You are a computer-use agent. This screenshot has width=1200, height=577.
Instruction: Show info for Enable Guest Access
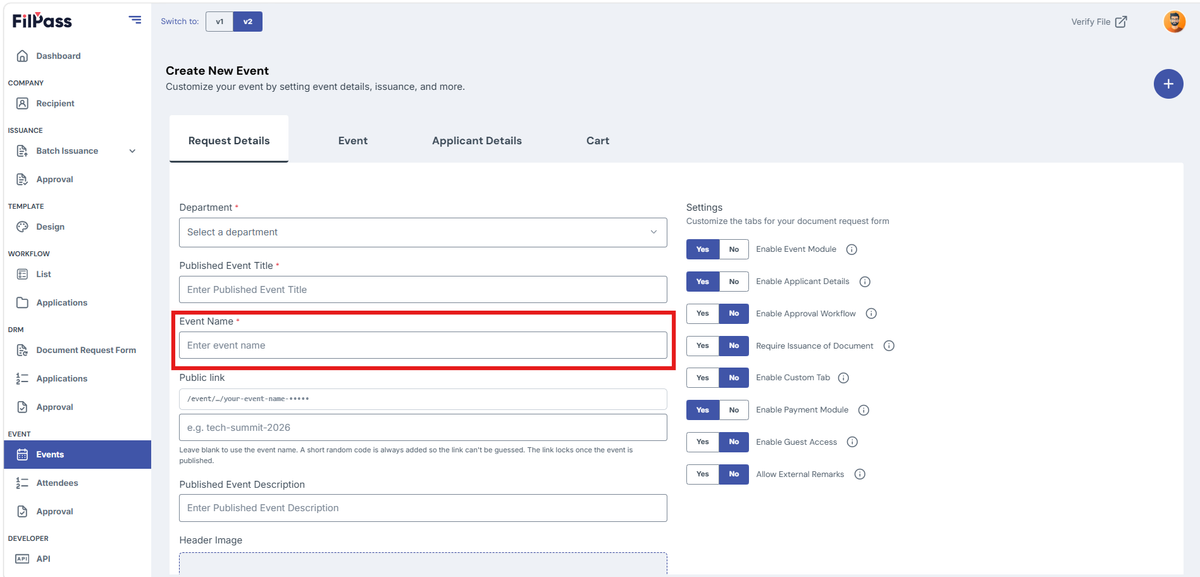click(853, 442)
